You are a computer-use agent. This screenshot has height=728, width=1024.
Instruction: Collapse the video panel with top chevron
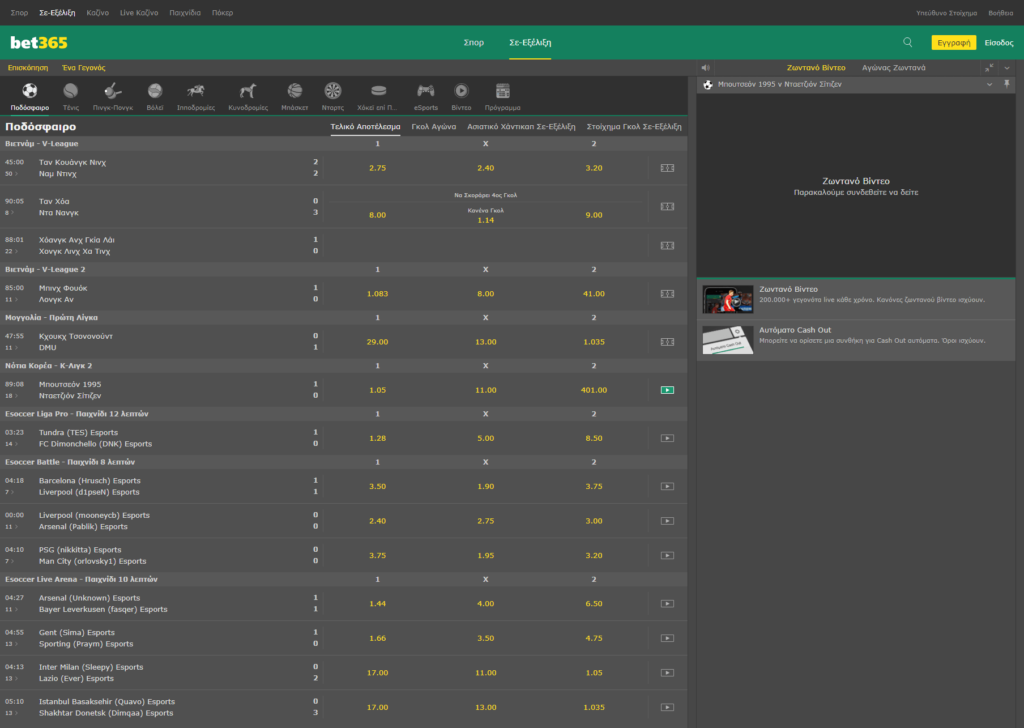tap(1007, 68)
